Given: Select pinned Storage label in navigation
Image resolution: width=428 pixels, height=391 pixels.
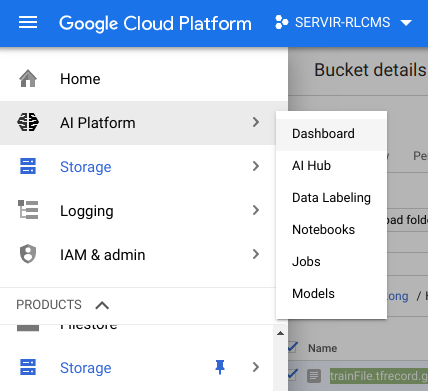Looking at the screenshot, I should coord(86,167).
